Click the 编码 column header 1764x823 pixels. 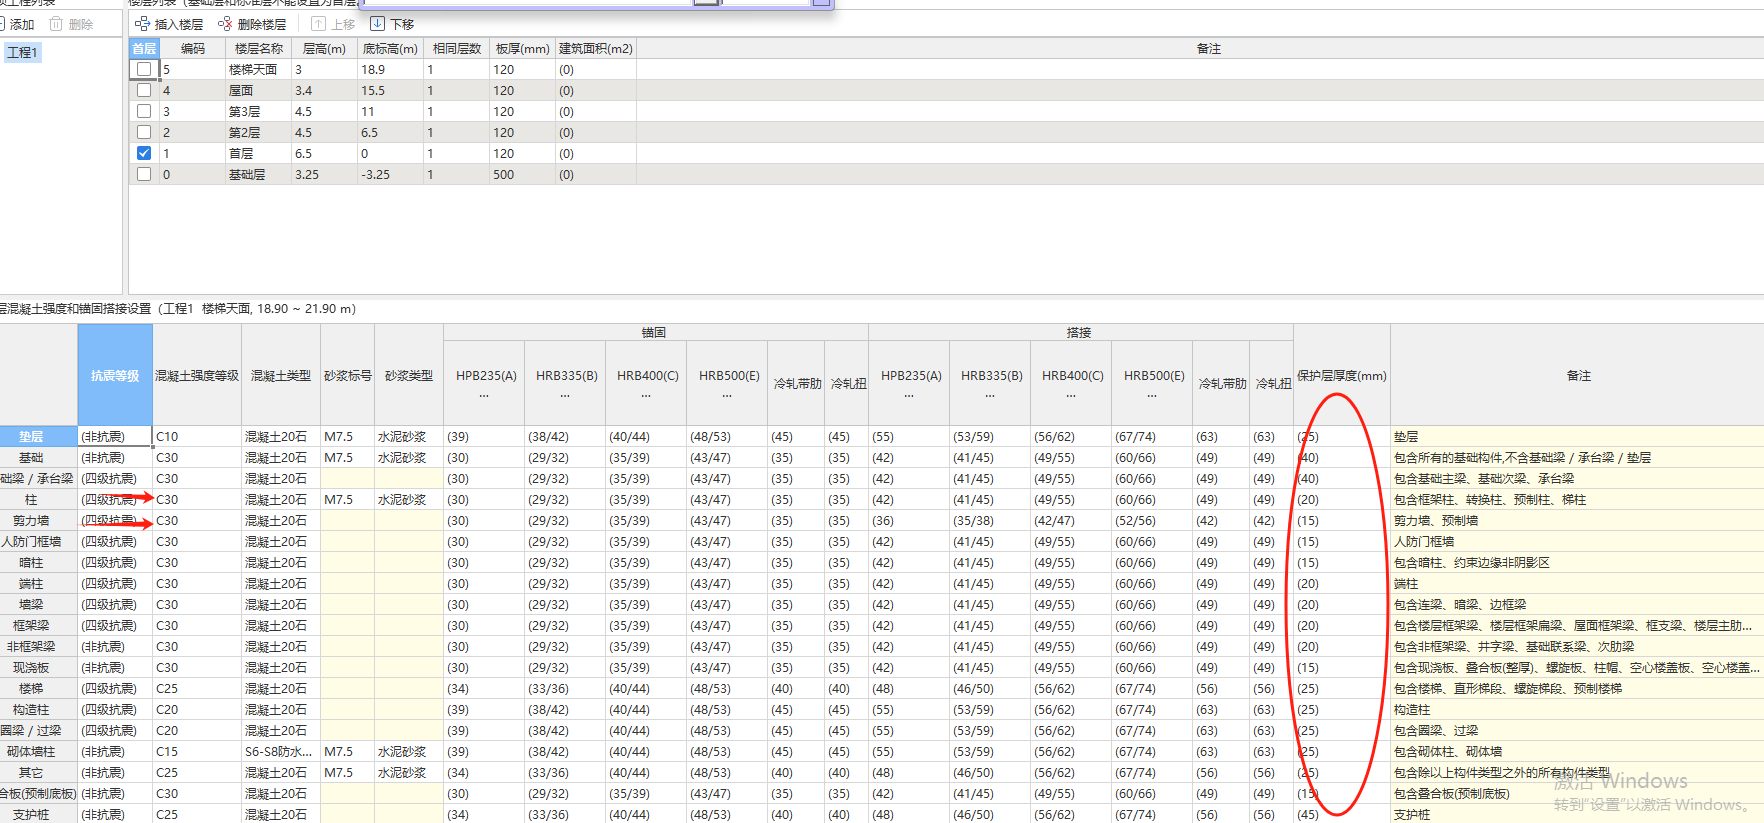pyautogui.click(x=192, y=48)
